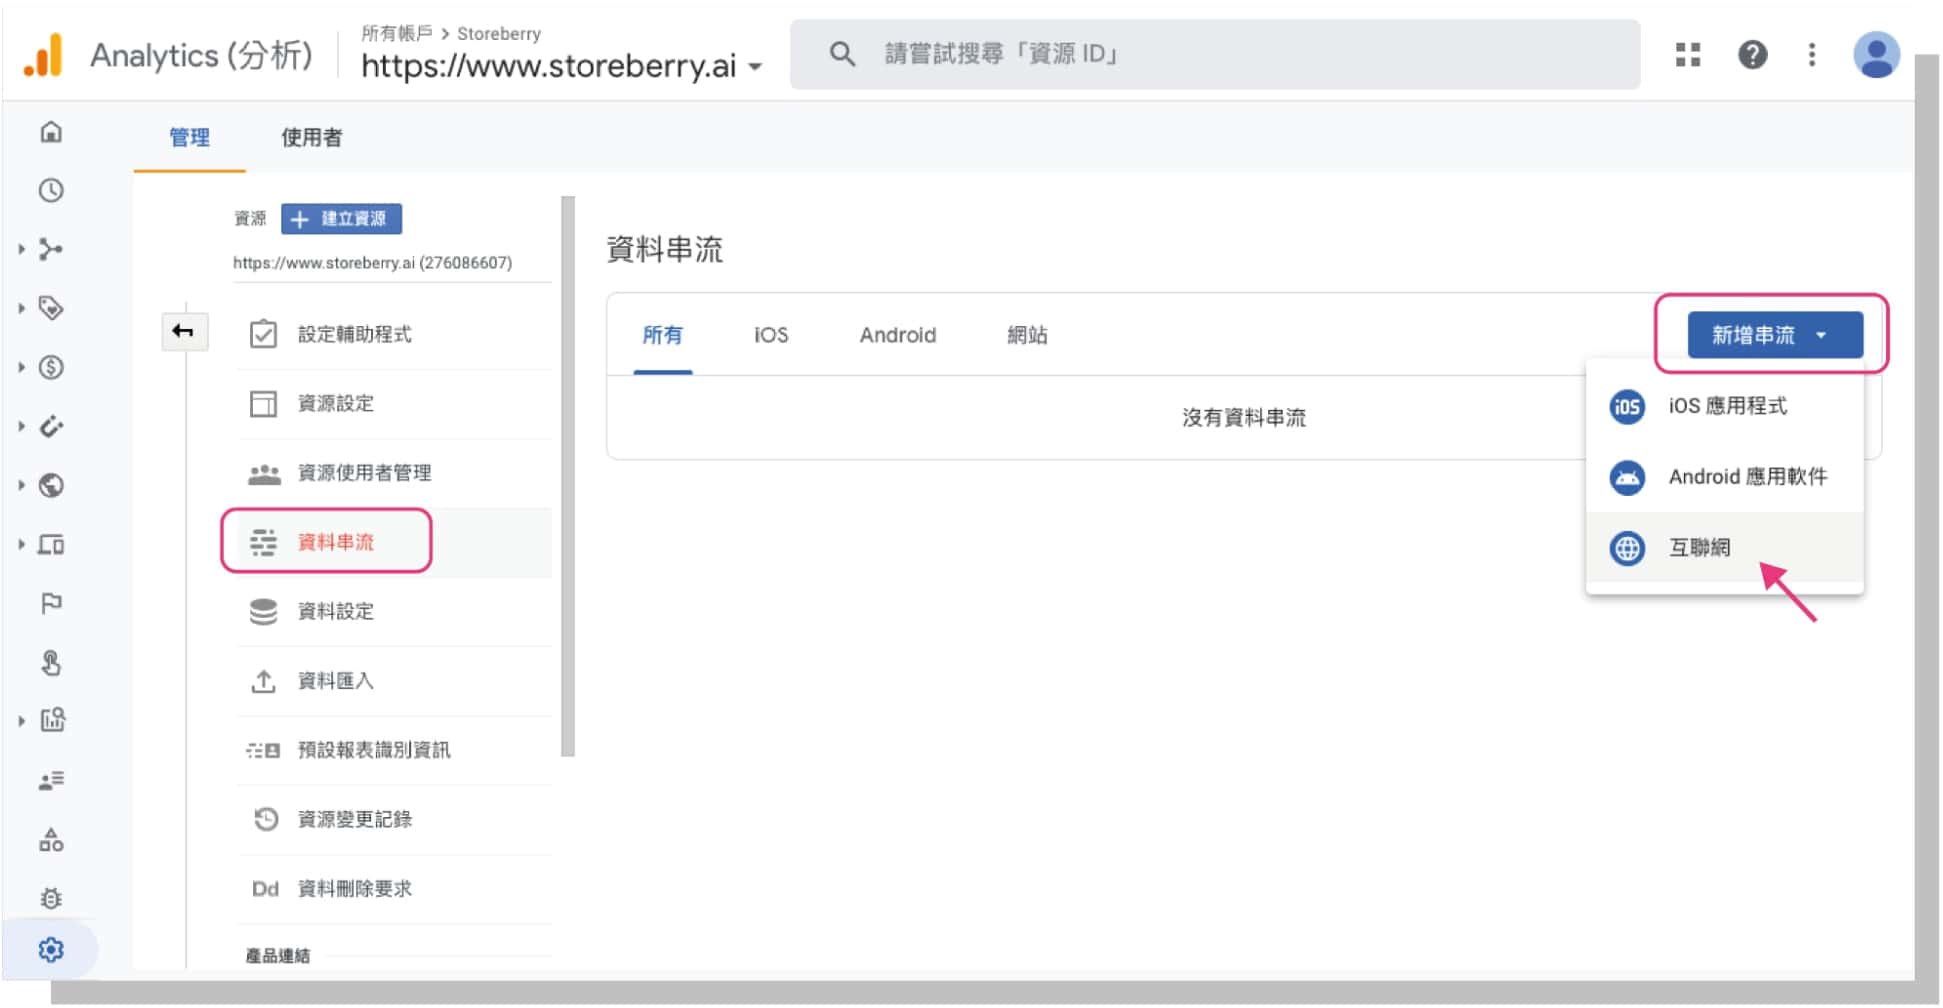Switch to the 管理 tab
This screenshot has width=1943, height=1008.
(189, 138)
